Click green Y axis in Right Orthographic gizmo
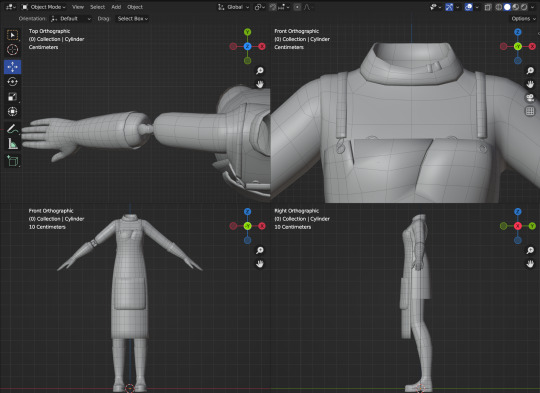Image resolution: width=540 pixels, height=393 pixels. (532, 226)
